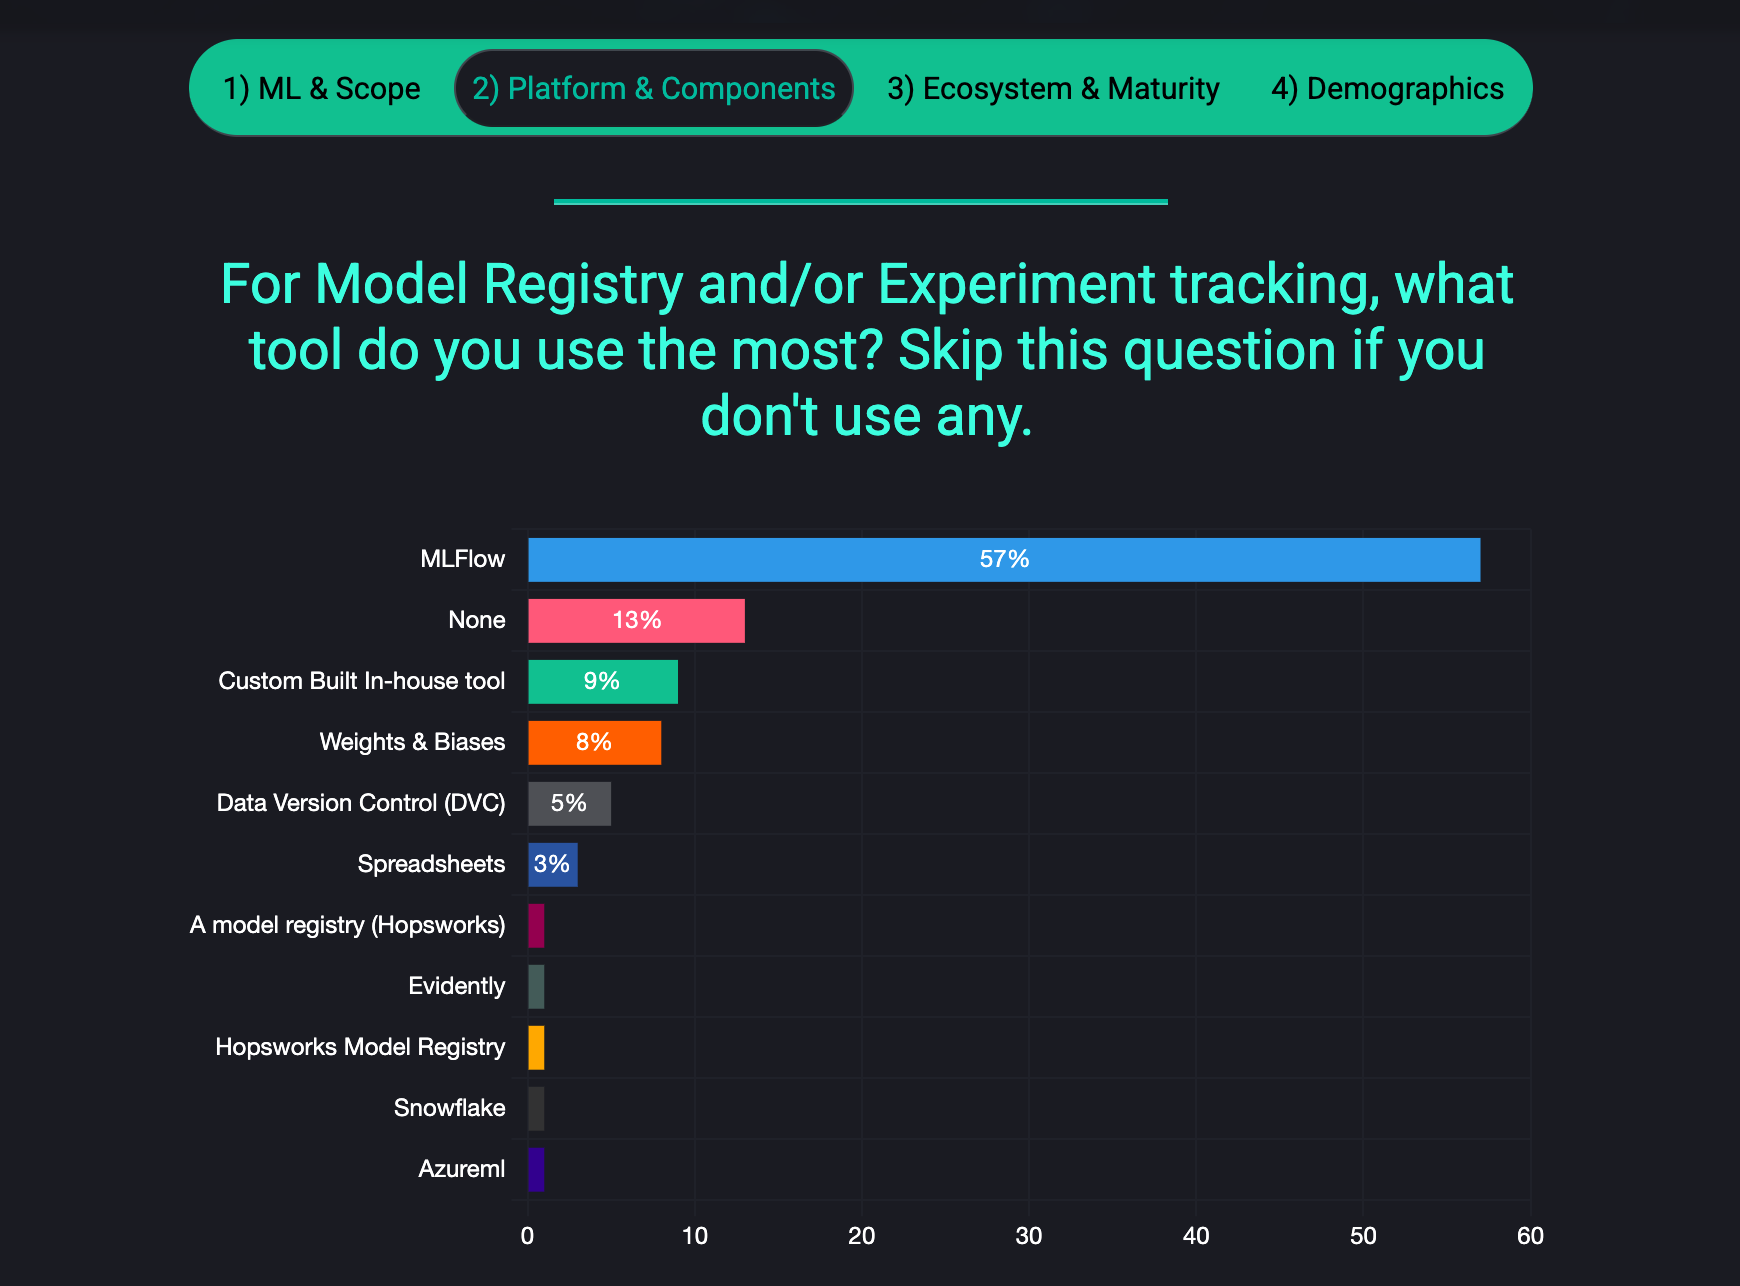Select the Evidently bar in chart
This screenshot has height=1286, width=1740.
(x=536, y=987)
